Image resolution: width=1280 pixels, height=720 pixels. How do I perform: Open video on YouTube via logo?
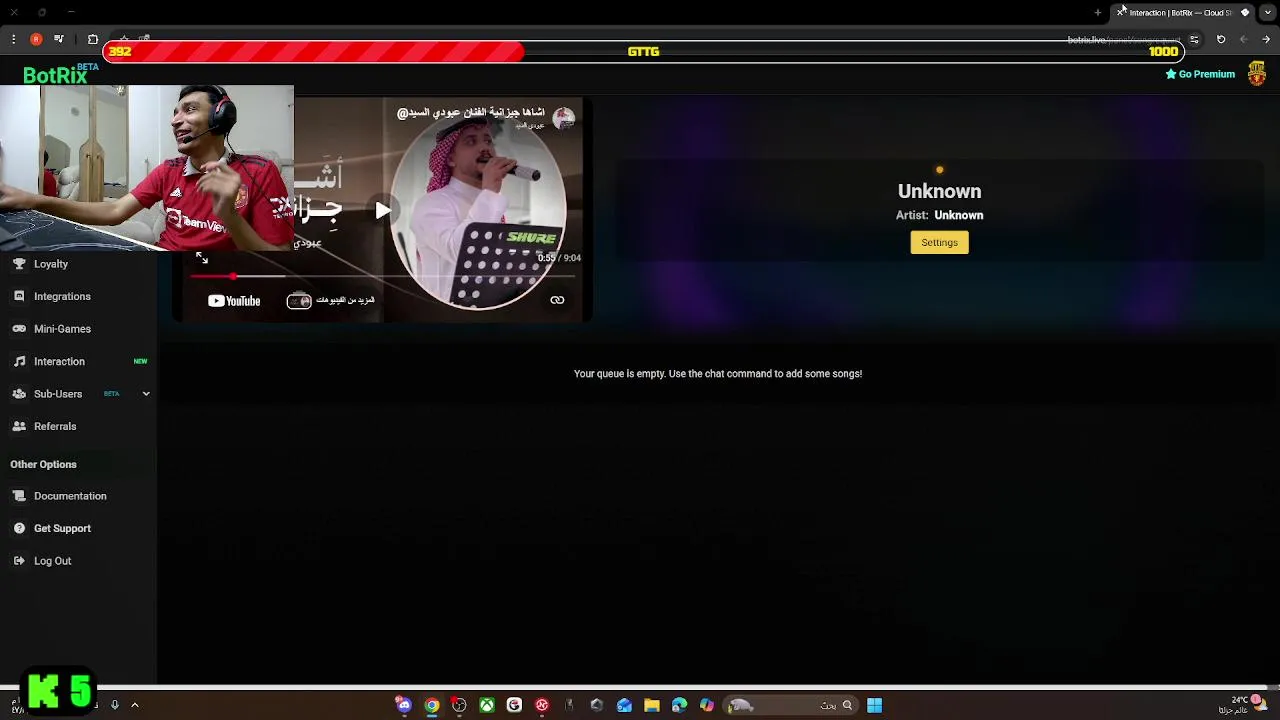pyautogui.click(x=234, y=301)
